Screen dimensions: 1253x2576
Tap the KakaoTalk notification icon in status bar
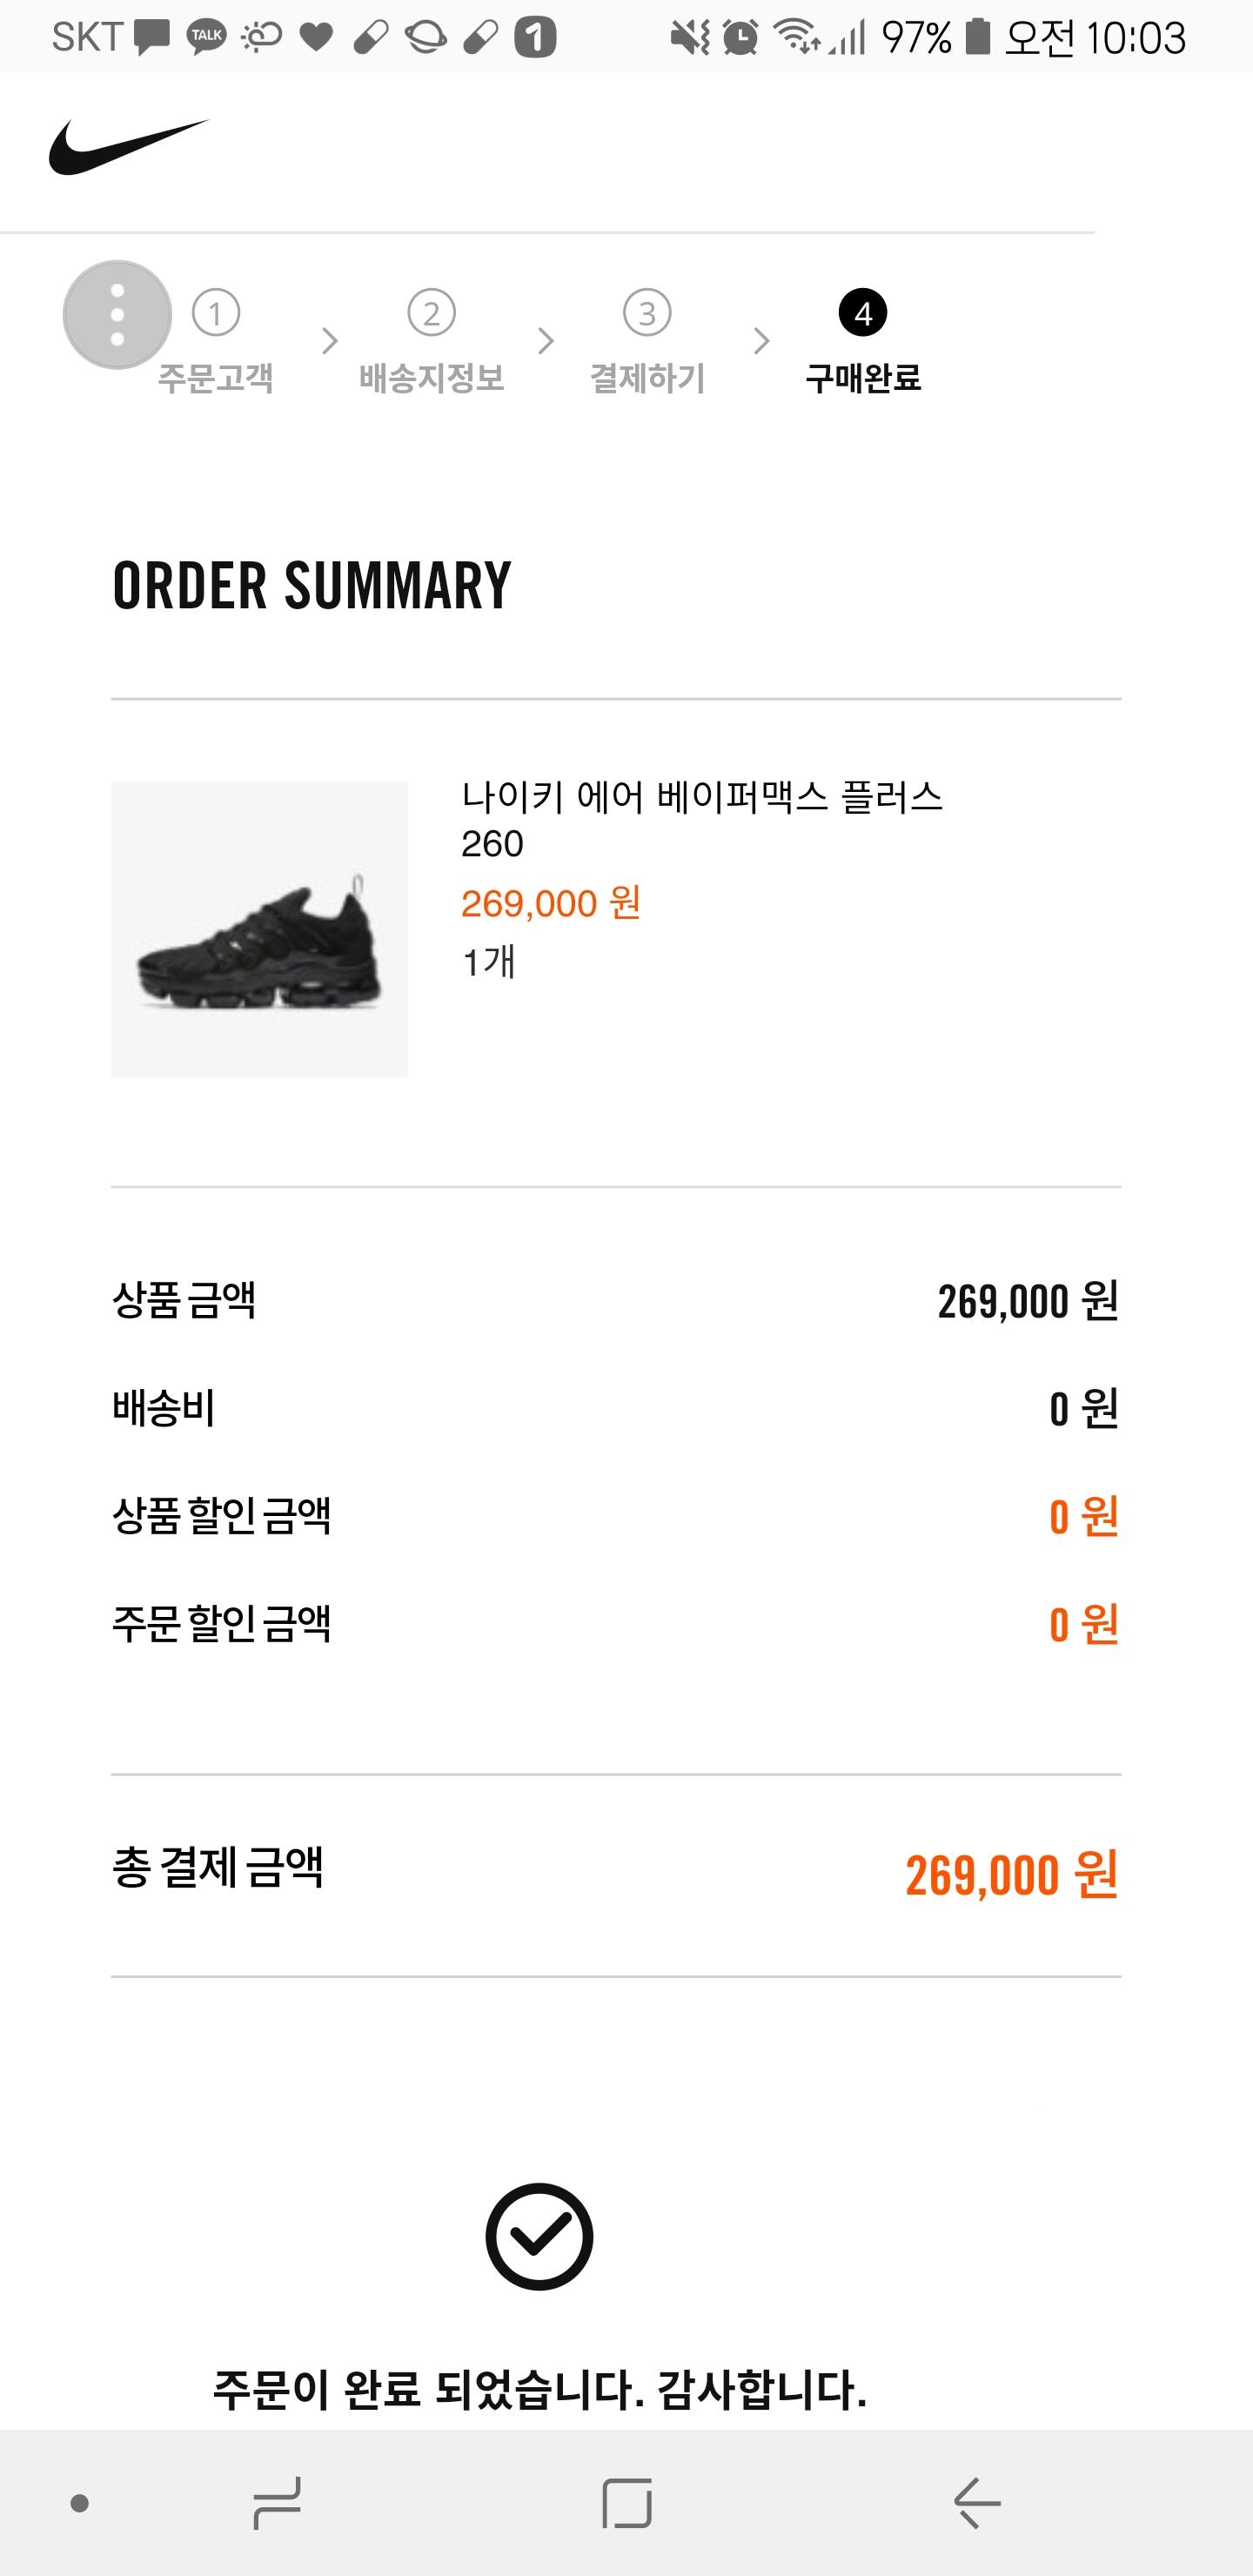207,37
